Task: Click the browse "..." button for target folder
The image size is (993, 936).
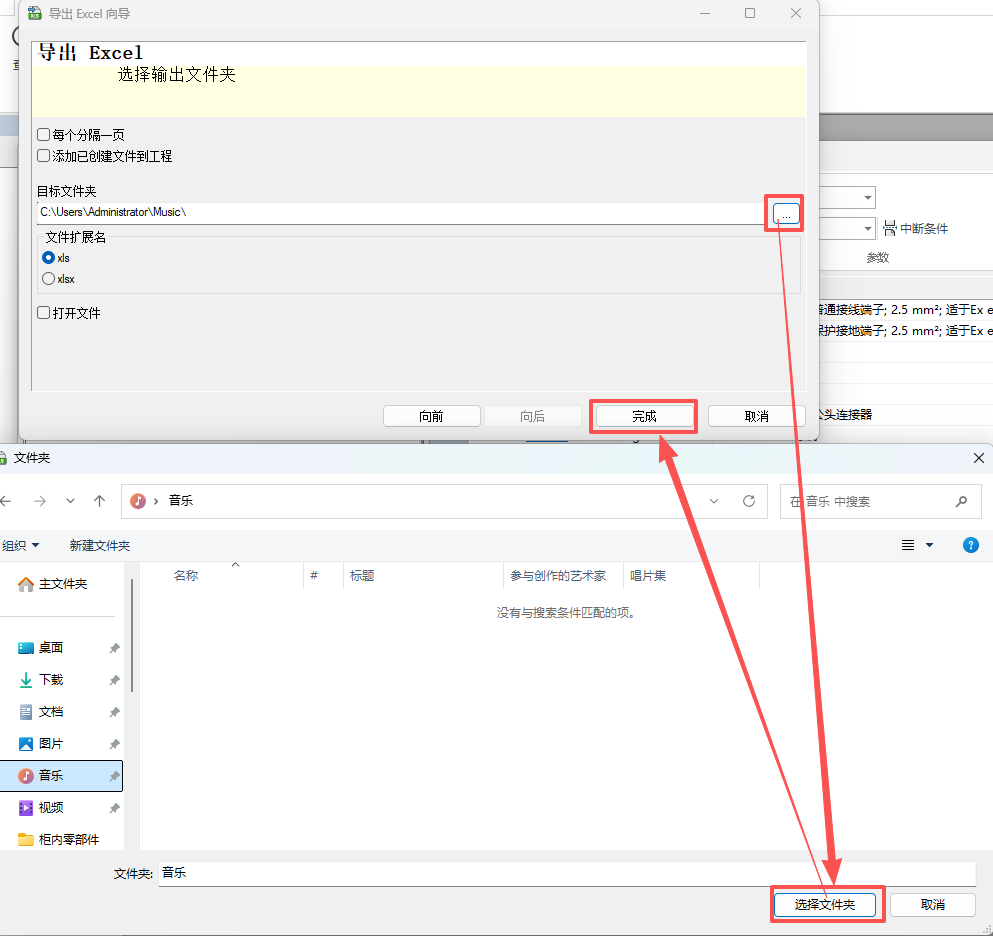Action: 785,215
